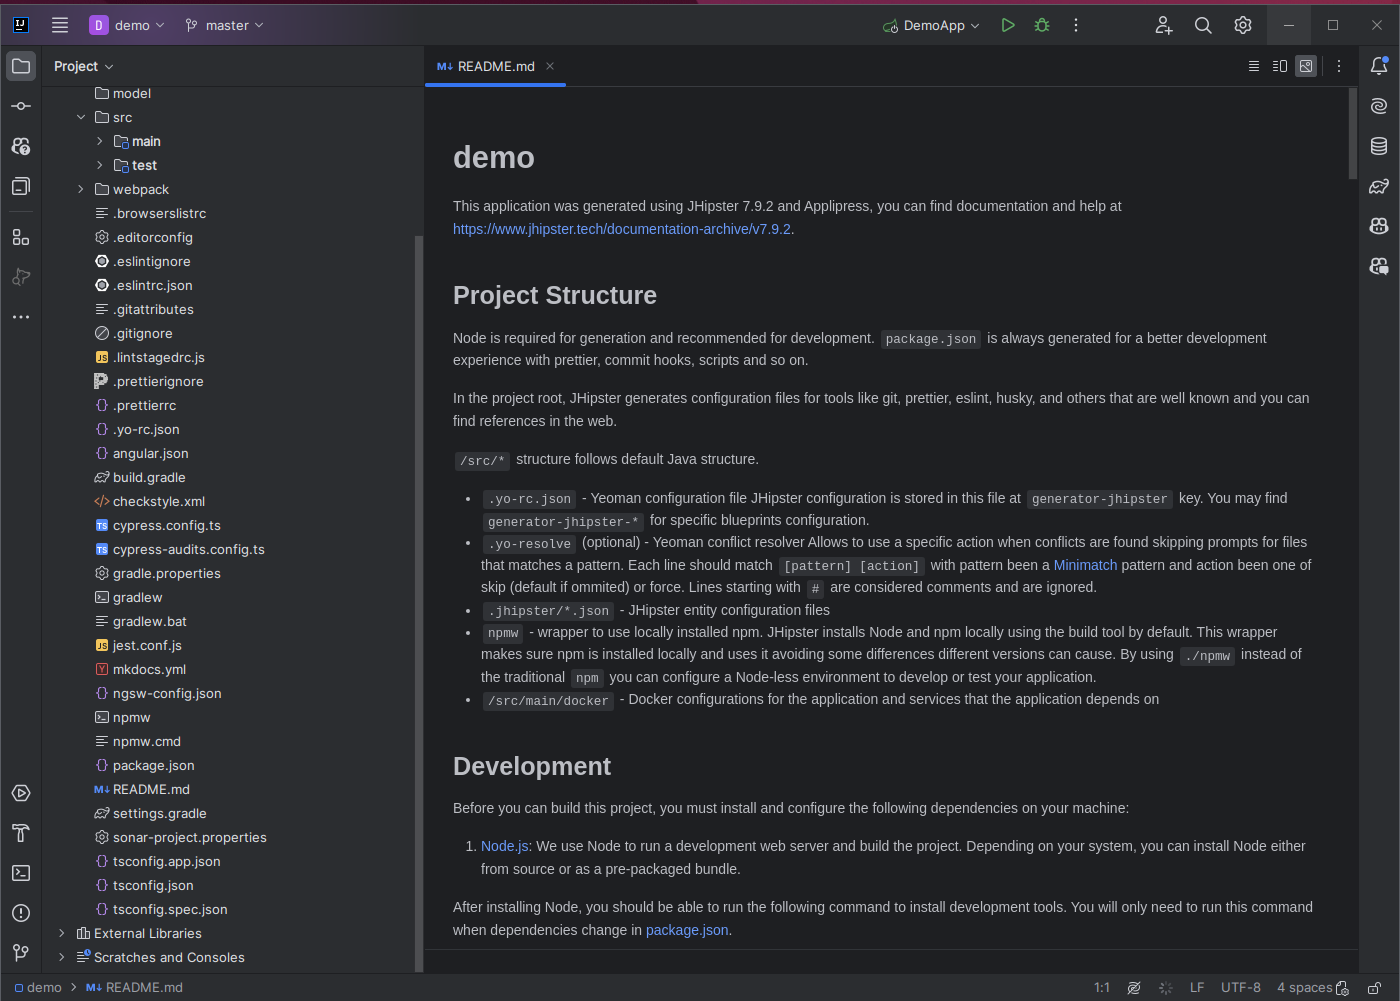
Task: Follow the package.json link in Development
Action: click(687, 930)
